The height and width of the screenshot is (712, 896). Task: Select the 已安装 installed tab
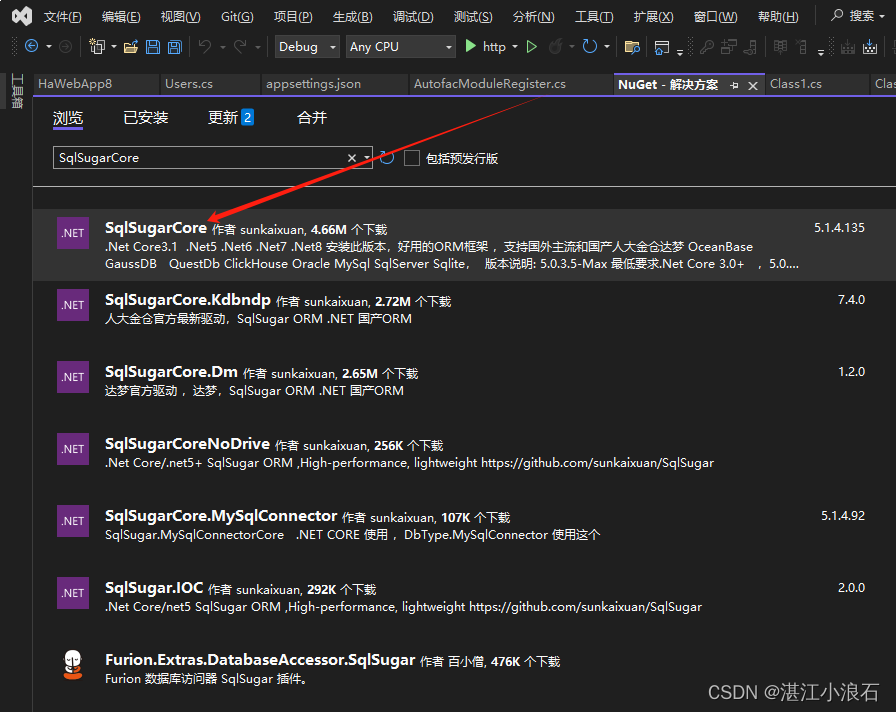[146, 118]
